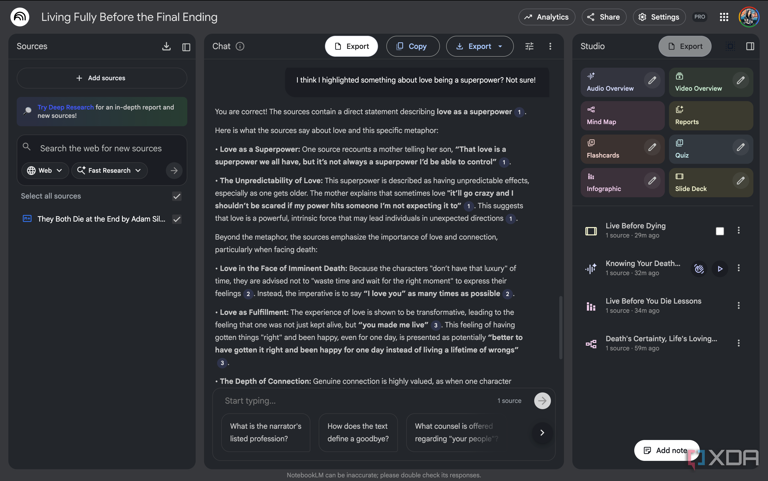The height and width of the screenshot is (481, 768).
Task: Download sources using the Sources panel icon
Action: (x=166, y=47)
